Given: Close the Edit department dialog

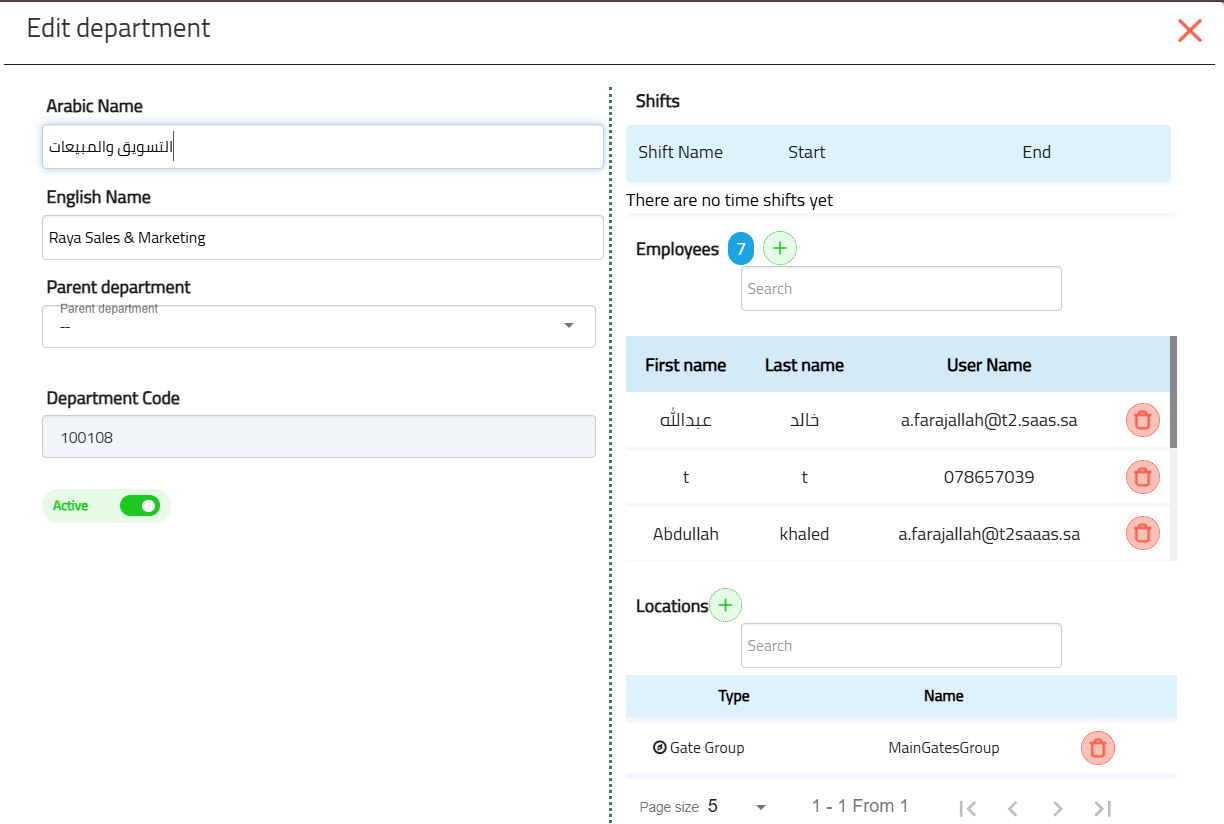Looking at the screenshot, I should (x=1189, y=30).
